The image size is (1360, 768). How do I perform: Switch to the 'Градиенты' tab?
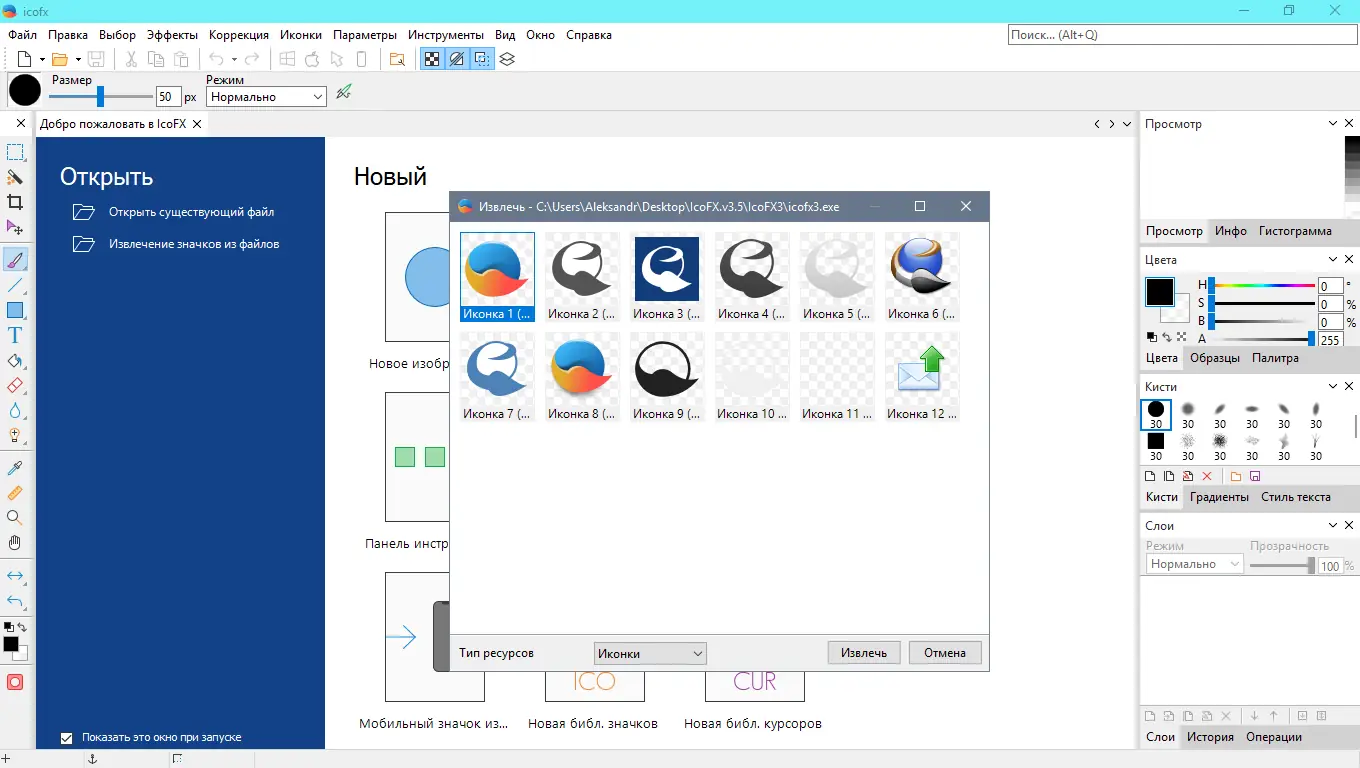click(1219, 497)
